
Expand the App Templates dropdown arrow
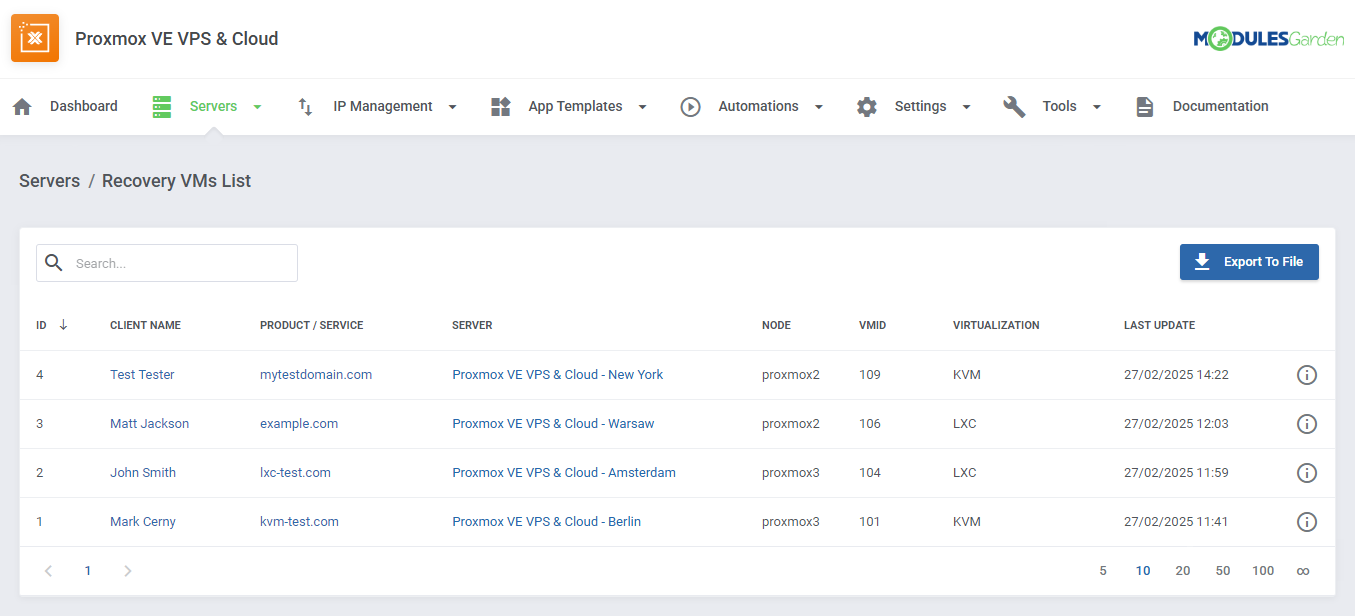tap(642, 107)
